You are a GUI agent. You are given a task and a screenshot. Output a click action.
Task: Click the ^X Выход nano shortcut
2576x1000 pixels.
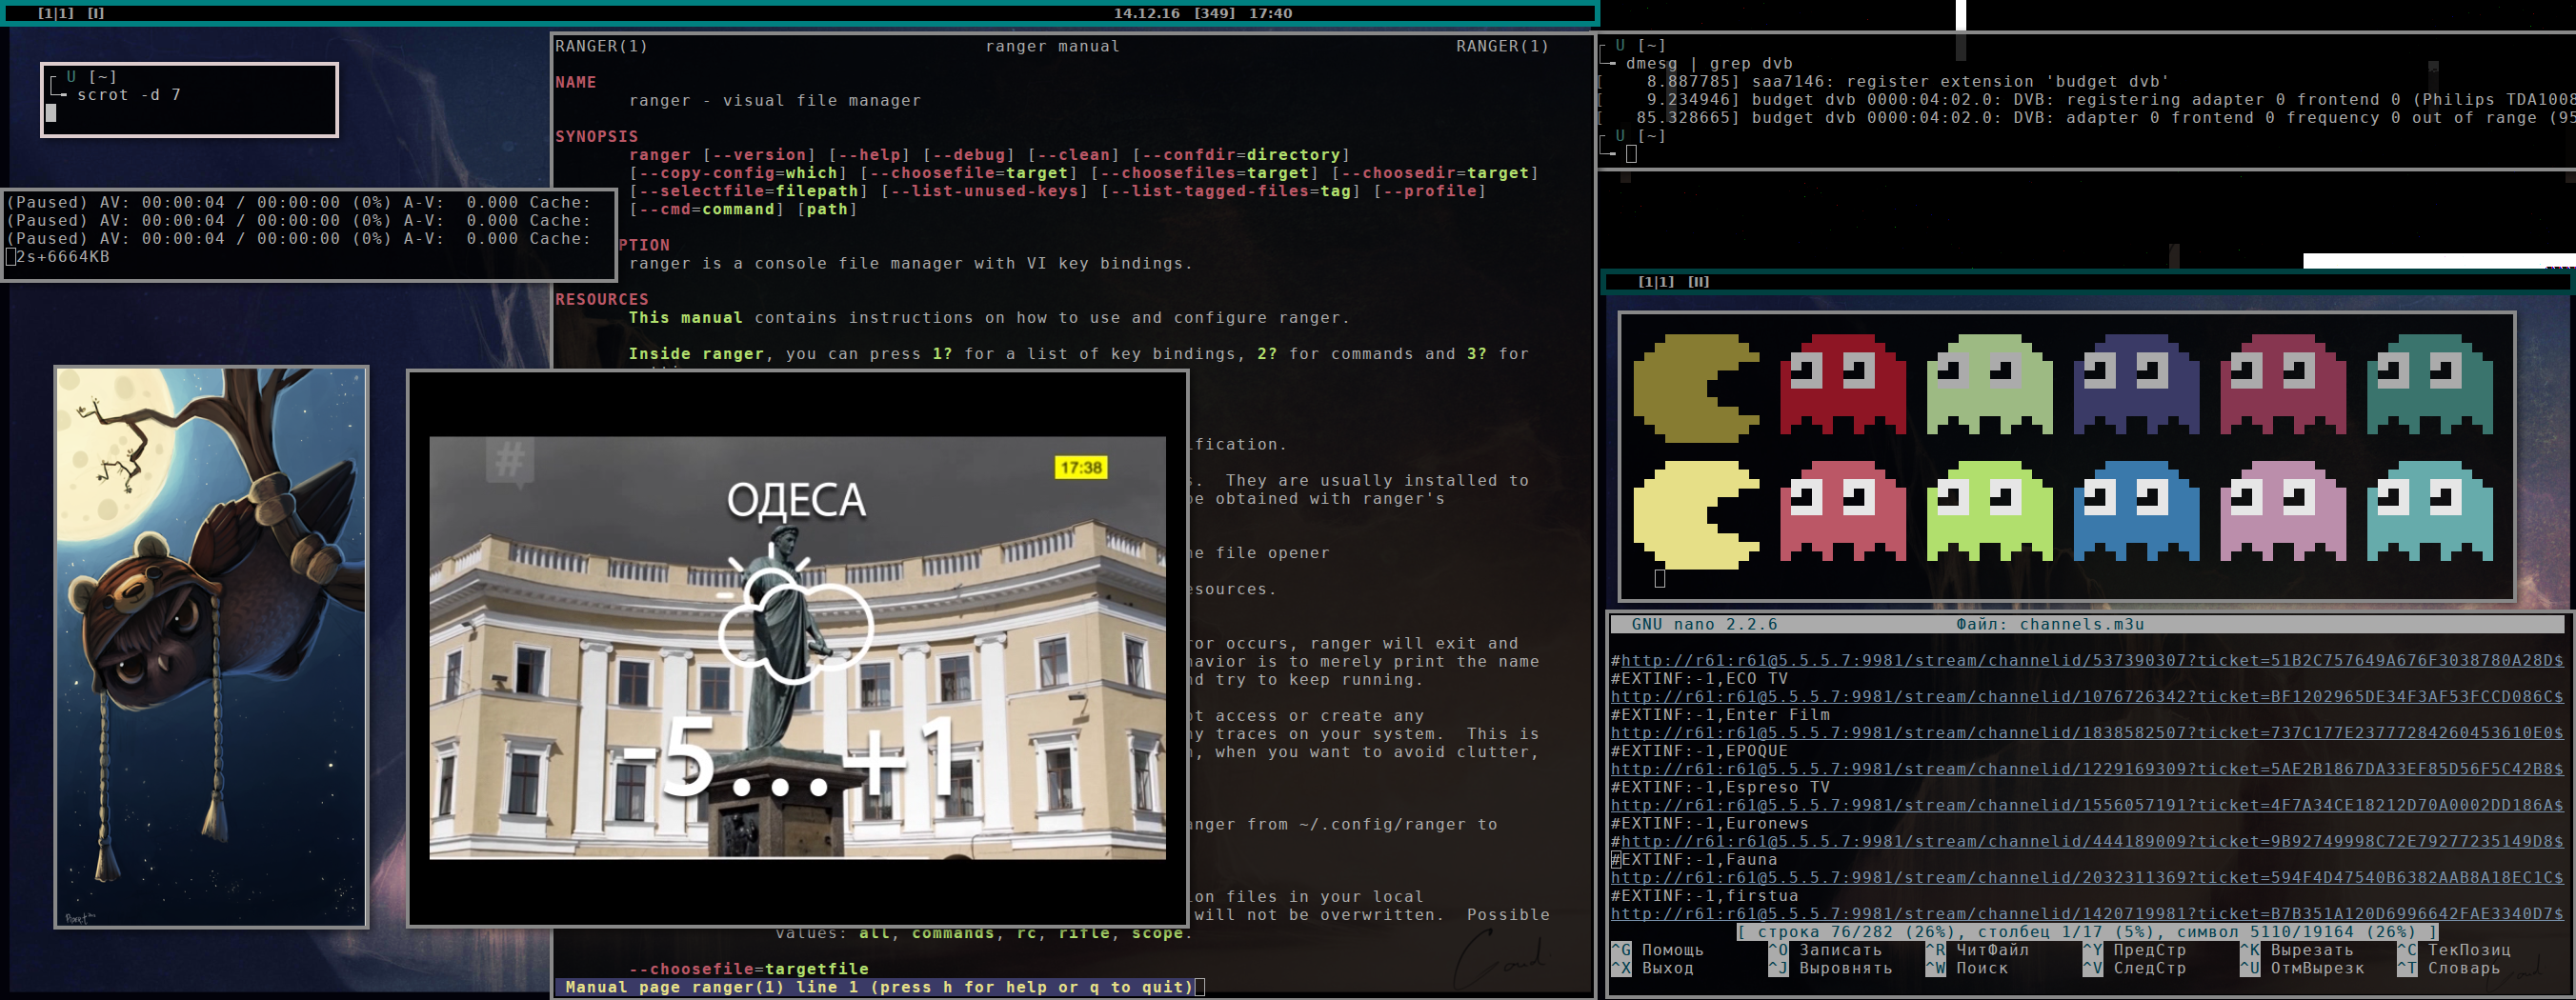click(x=1652, y=968)
